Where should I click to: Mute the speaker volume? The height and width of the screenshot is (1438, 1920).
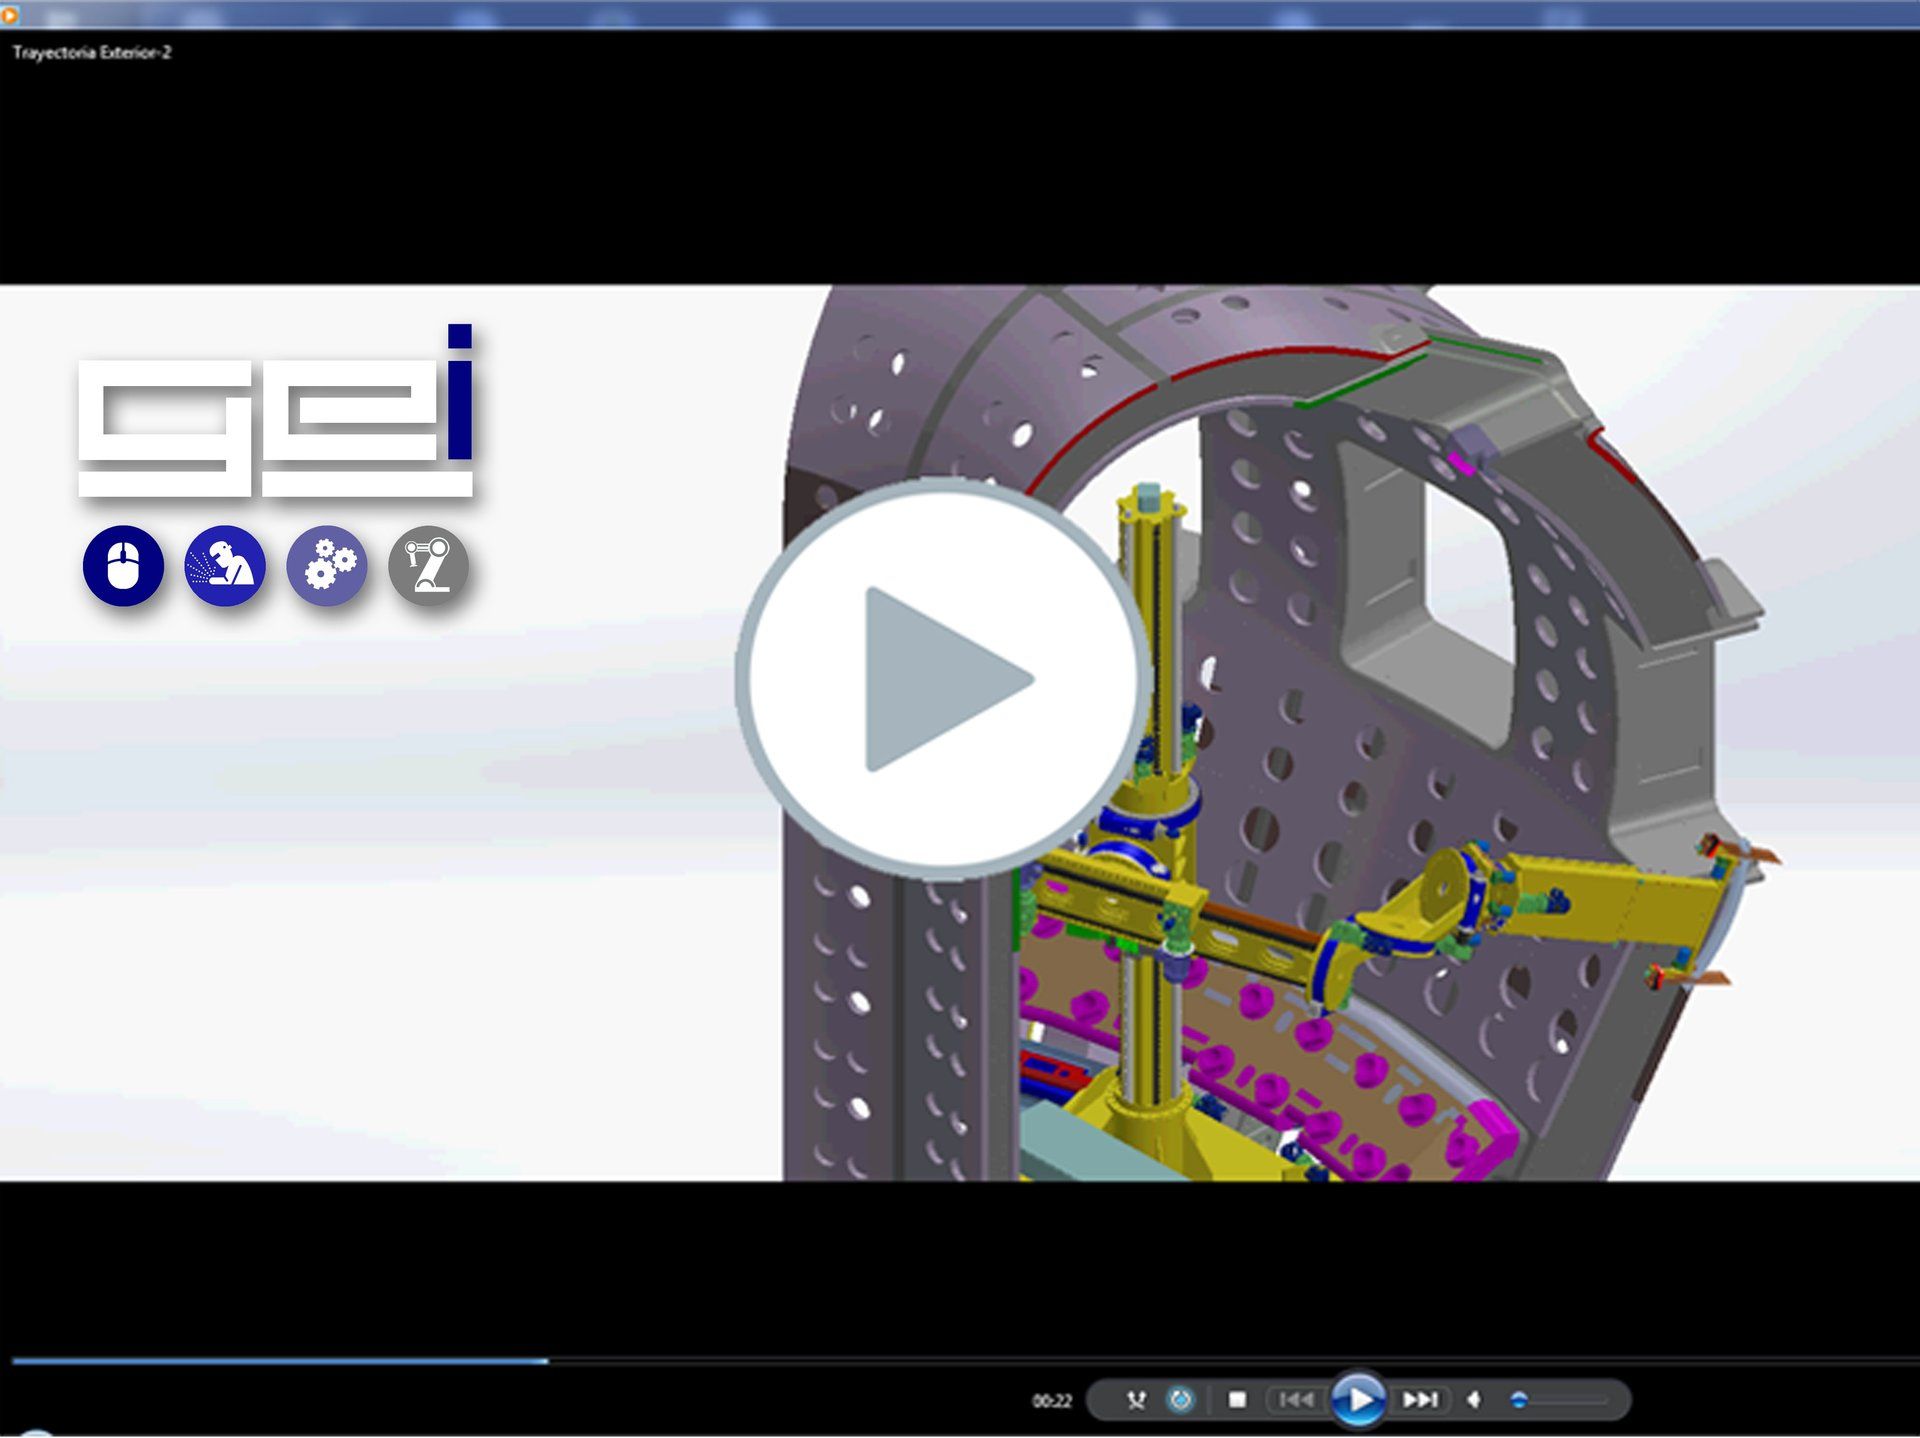click(x=1474, y=1400)
